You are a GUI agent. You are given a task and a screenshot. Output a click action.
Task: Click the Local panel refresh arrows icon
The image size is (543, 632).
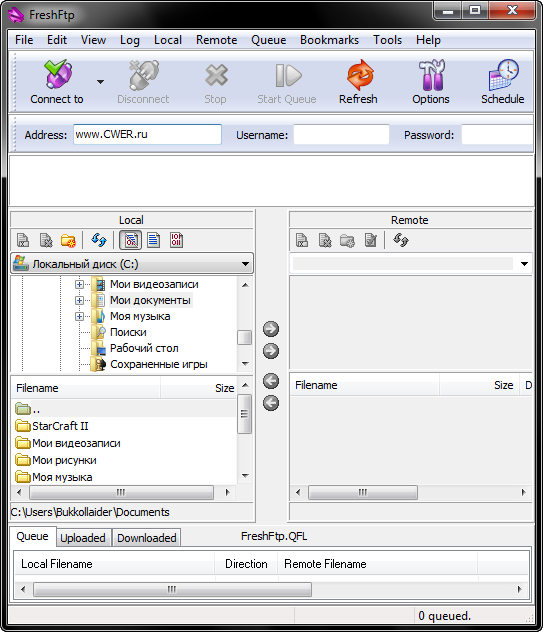pyautogui.click(x=99, y=240)
